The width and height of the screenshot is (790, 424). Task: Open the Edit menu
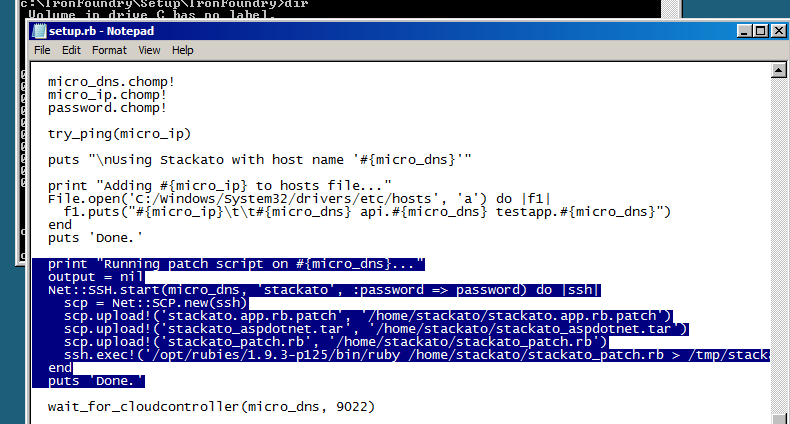click(x=71, y=50)
